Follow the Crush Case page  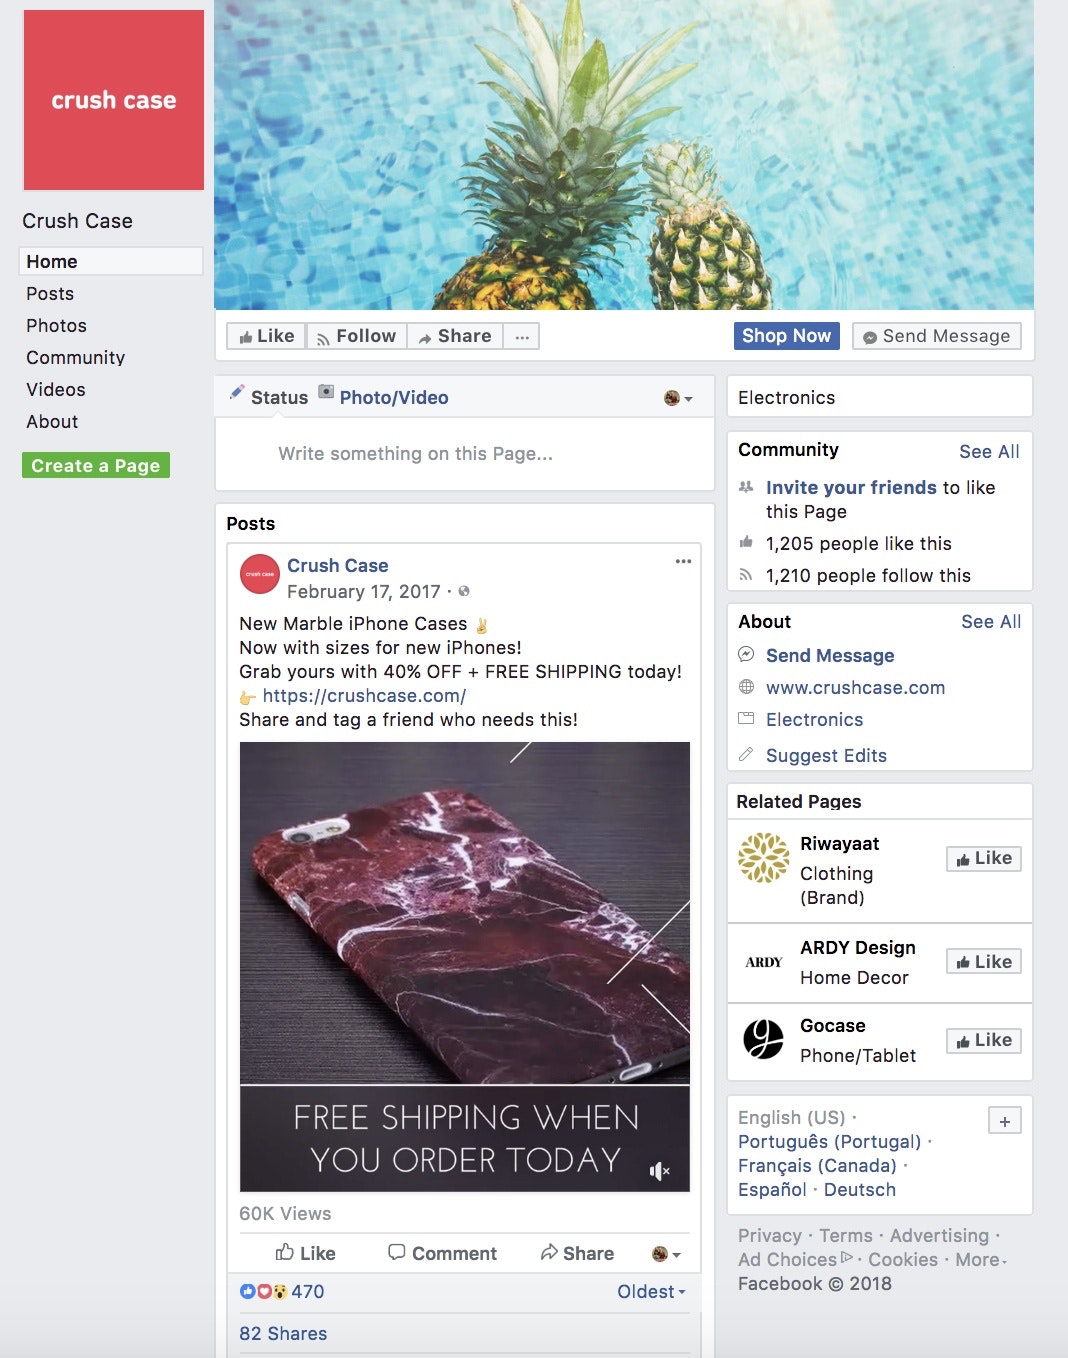pos(357,337)
